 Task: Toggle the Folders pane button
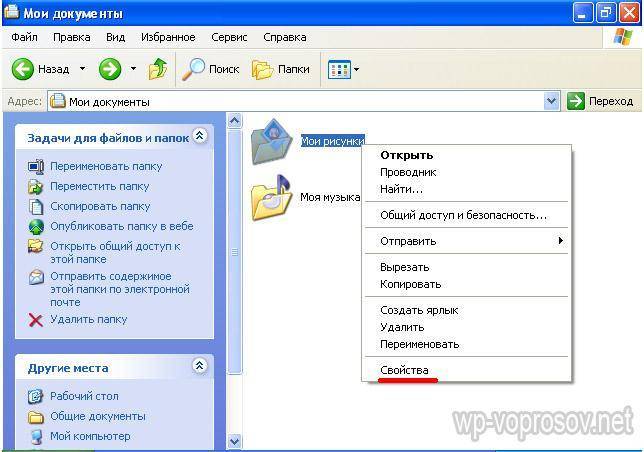tap(281, 69)
